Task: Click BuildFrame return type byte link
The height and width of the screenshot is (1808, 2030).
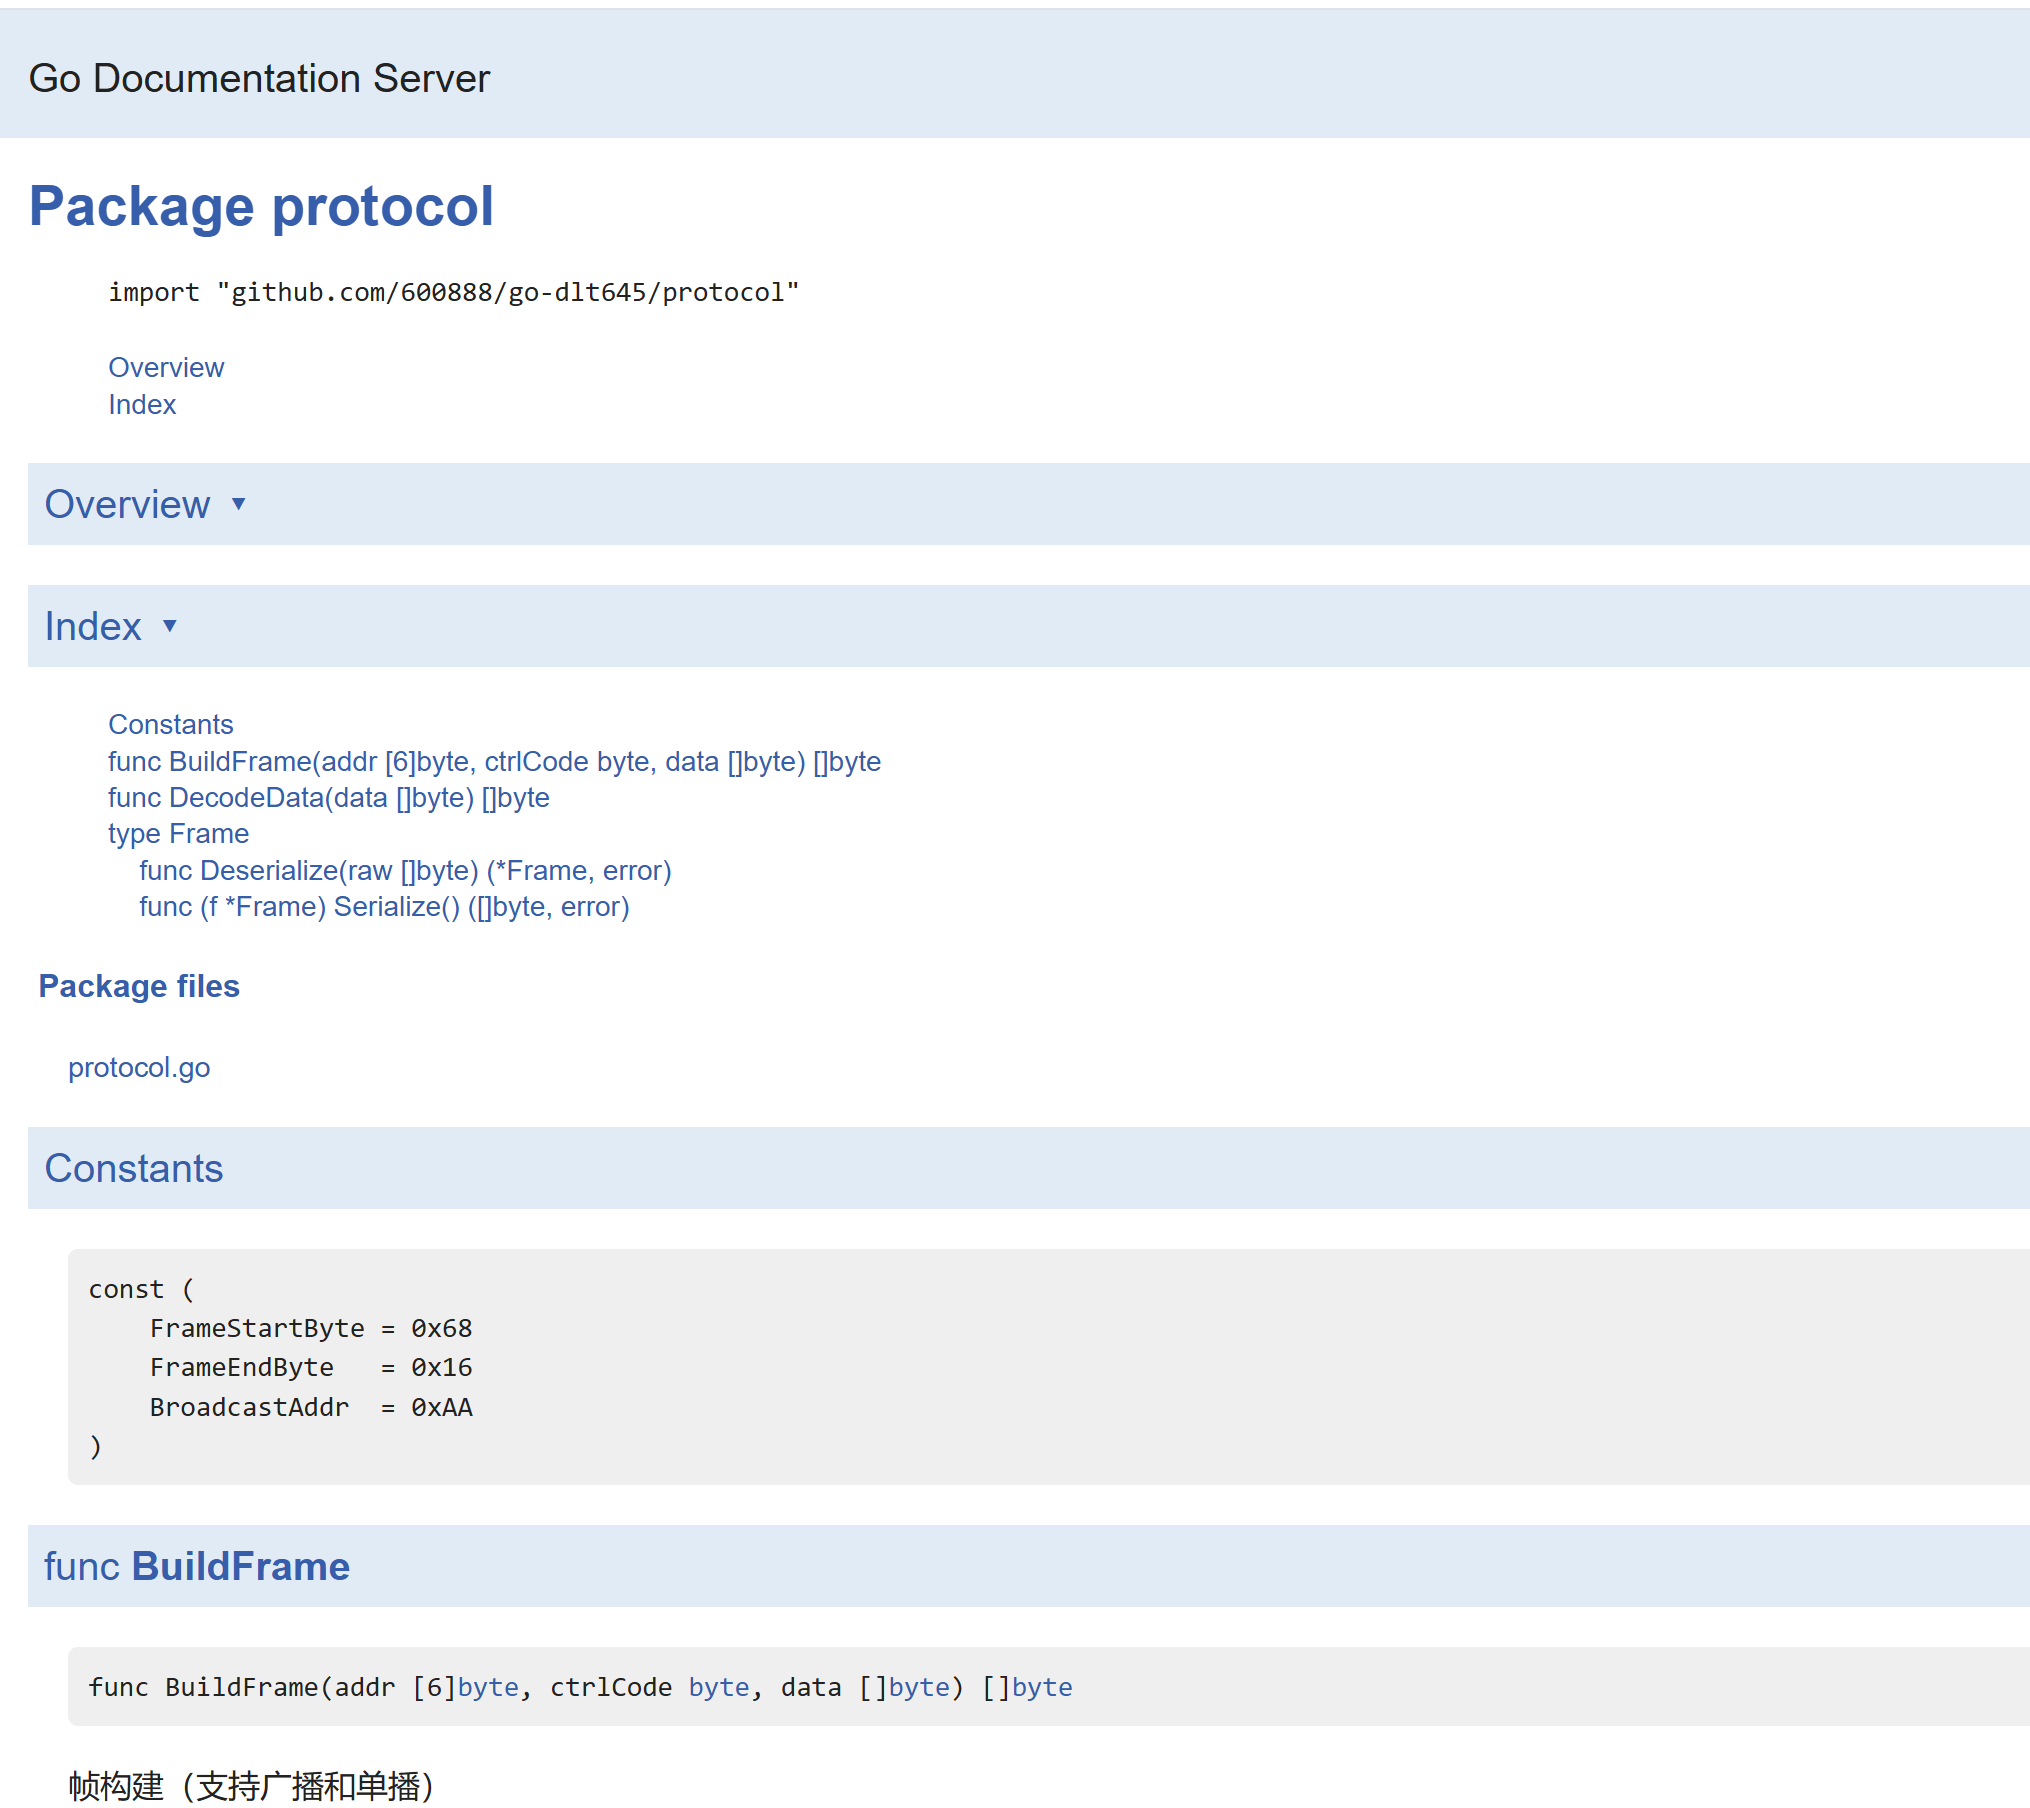Action: [1041, 1687]
